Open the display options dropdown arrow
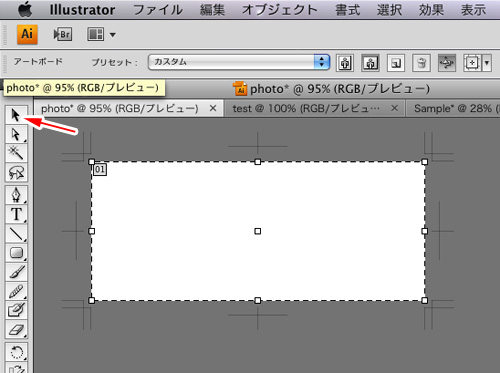Image resolution: width=500 pixels, height=373 pixels. 487,63
